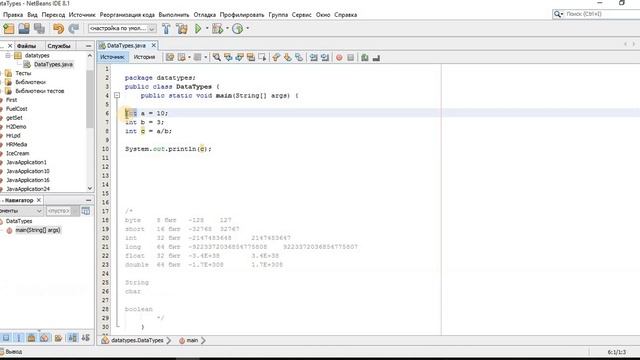Click the Debug Project icon
Viewport: 640px width, 360px height.
tap(218, 29)
